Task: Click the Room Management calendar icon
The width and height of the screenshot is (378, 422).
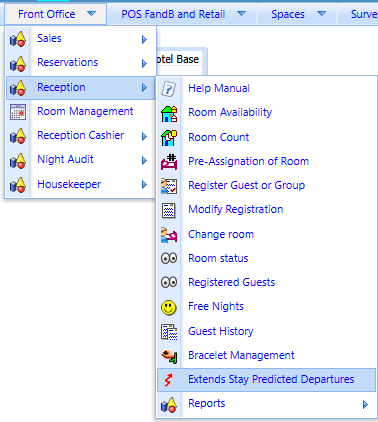Action: [18, 112]
